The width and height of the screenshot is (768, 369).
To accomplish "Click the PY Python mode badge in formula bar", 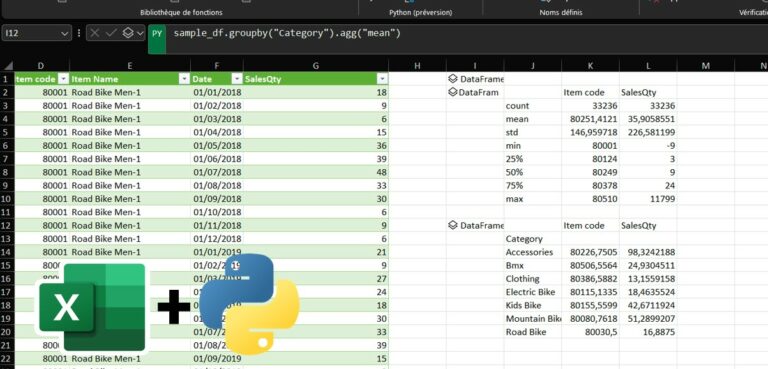I will (157, 39).
